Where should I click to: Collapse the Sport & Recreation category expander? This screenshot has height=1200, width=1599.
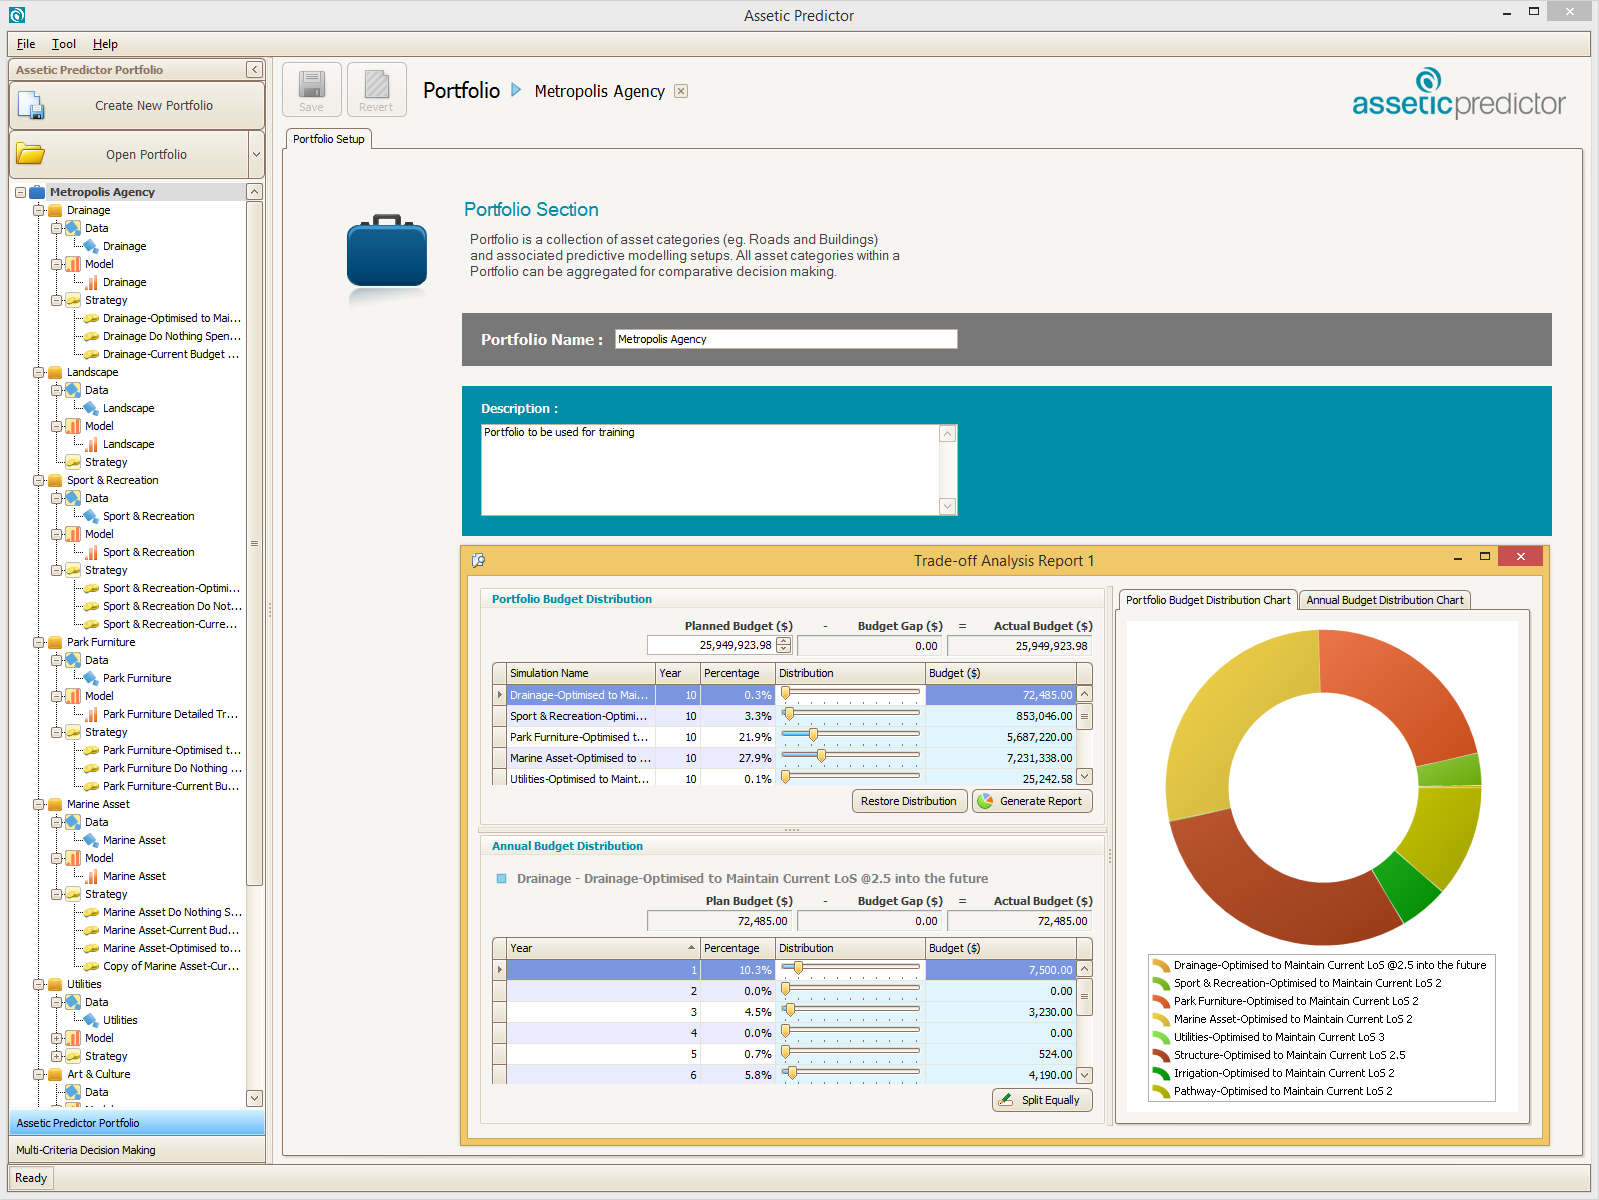pyautogui.click(x=38, y=480)
